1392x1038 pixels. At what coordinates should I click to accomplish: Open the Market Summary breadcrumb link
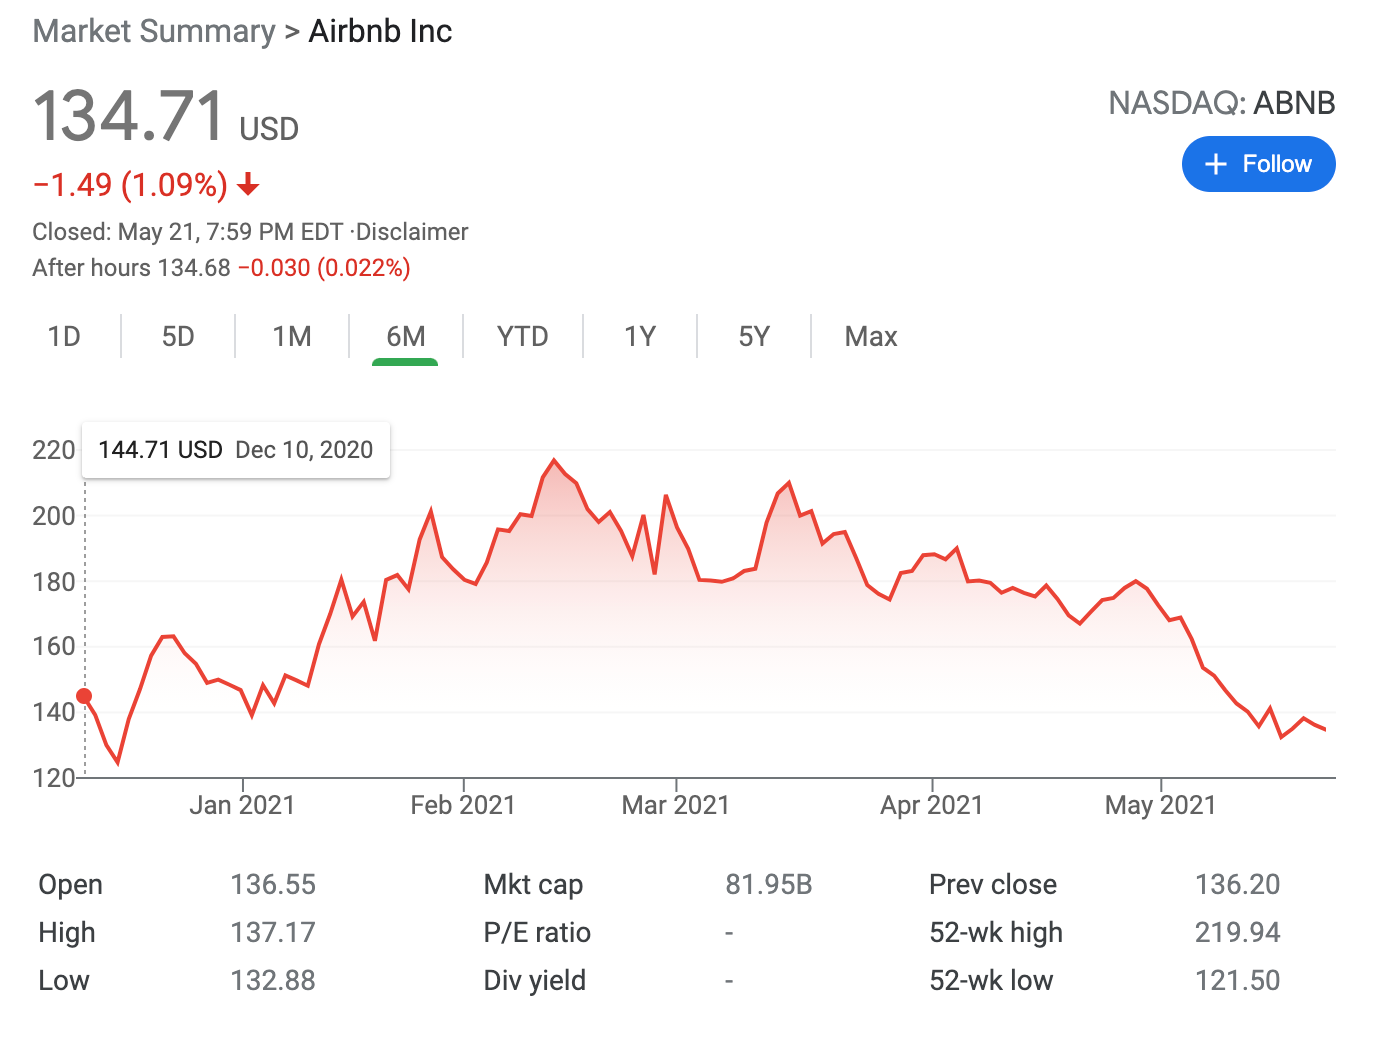point(154,31)
